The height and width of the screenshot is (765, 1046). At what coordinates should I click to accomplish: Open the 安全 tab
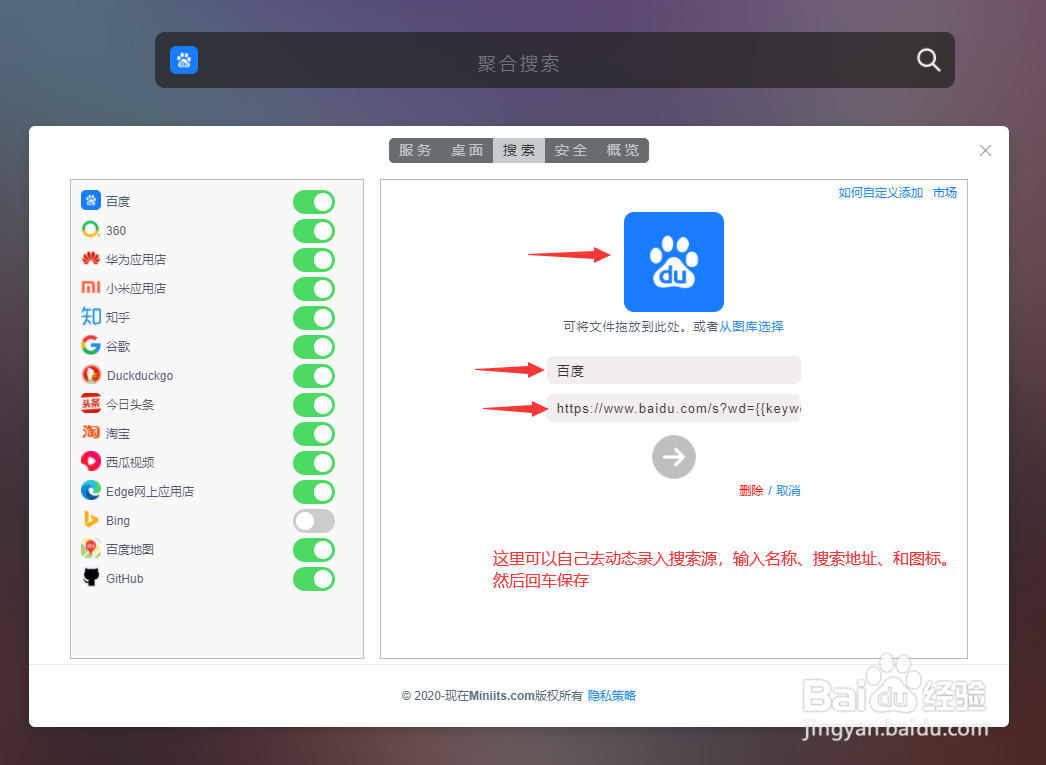click(x=571, y=151)
